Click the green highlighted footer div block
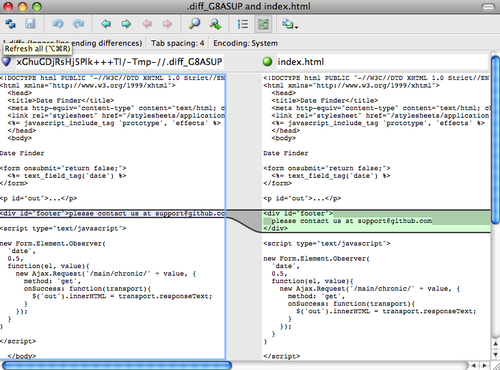Viewport: 500px width, 370px height. click(x=377, y=221)
